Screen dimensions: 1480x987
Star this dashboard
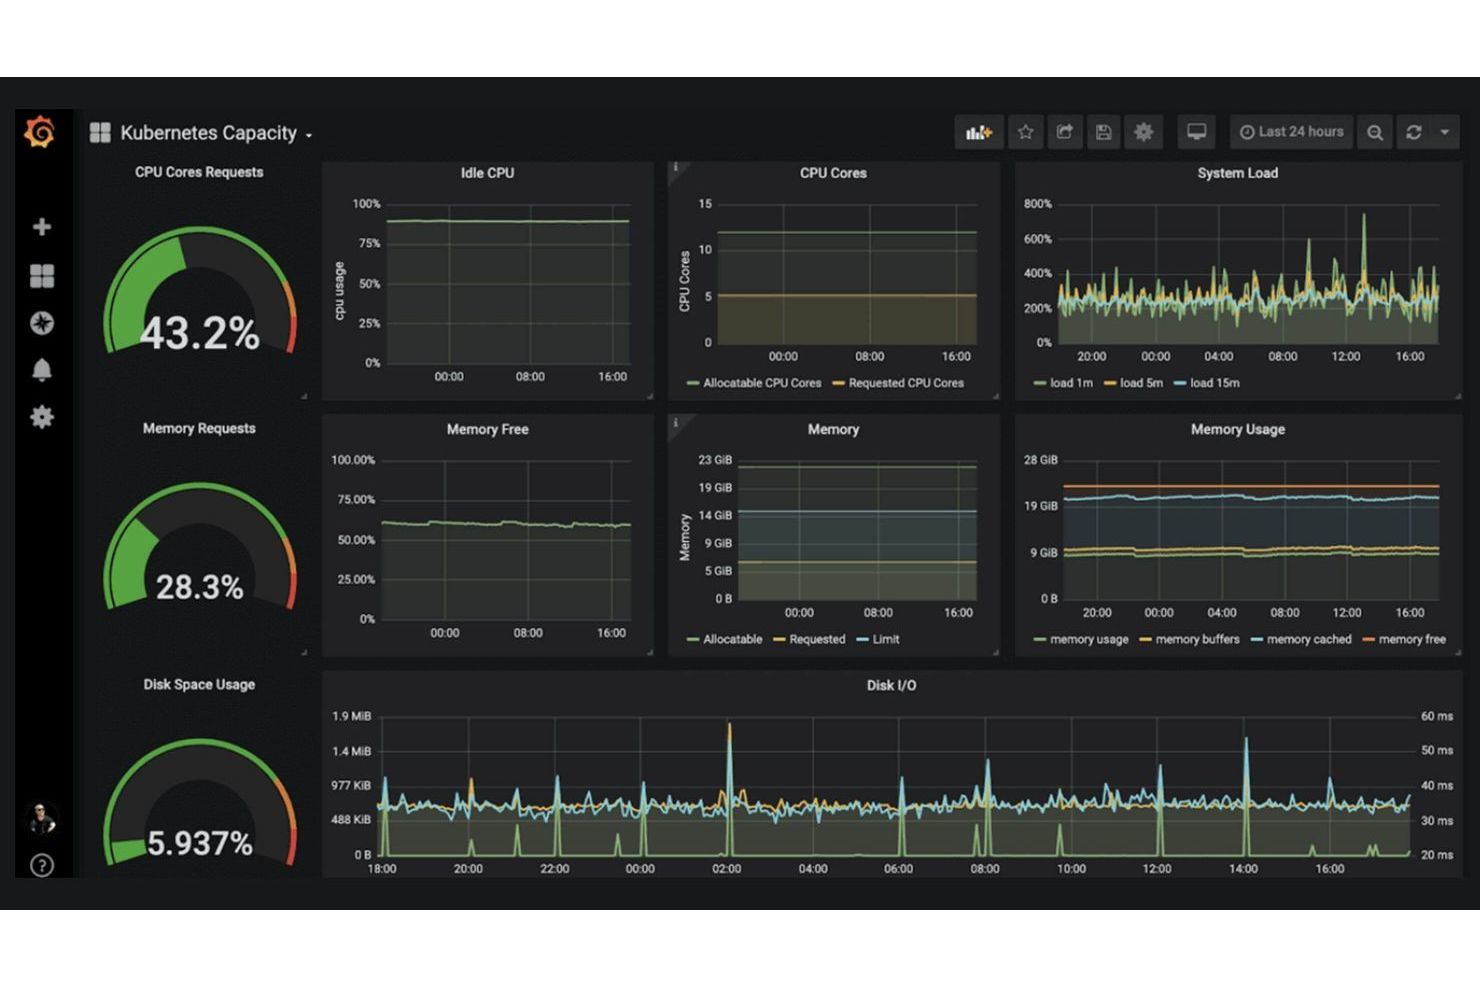[1025, 131]
